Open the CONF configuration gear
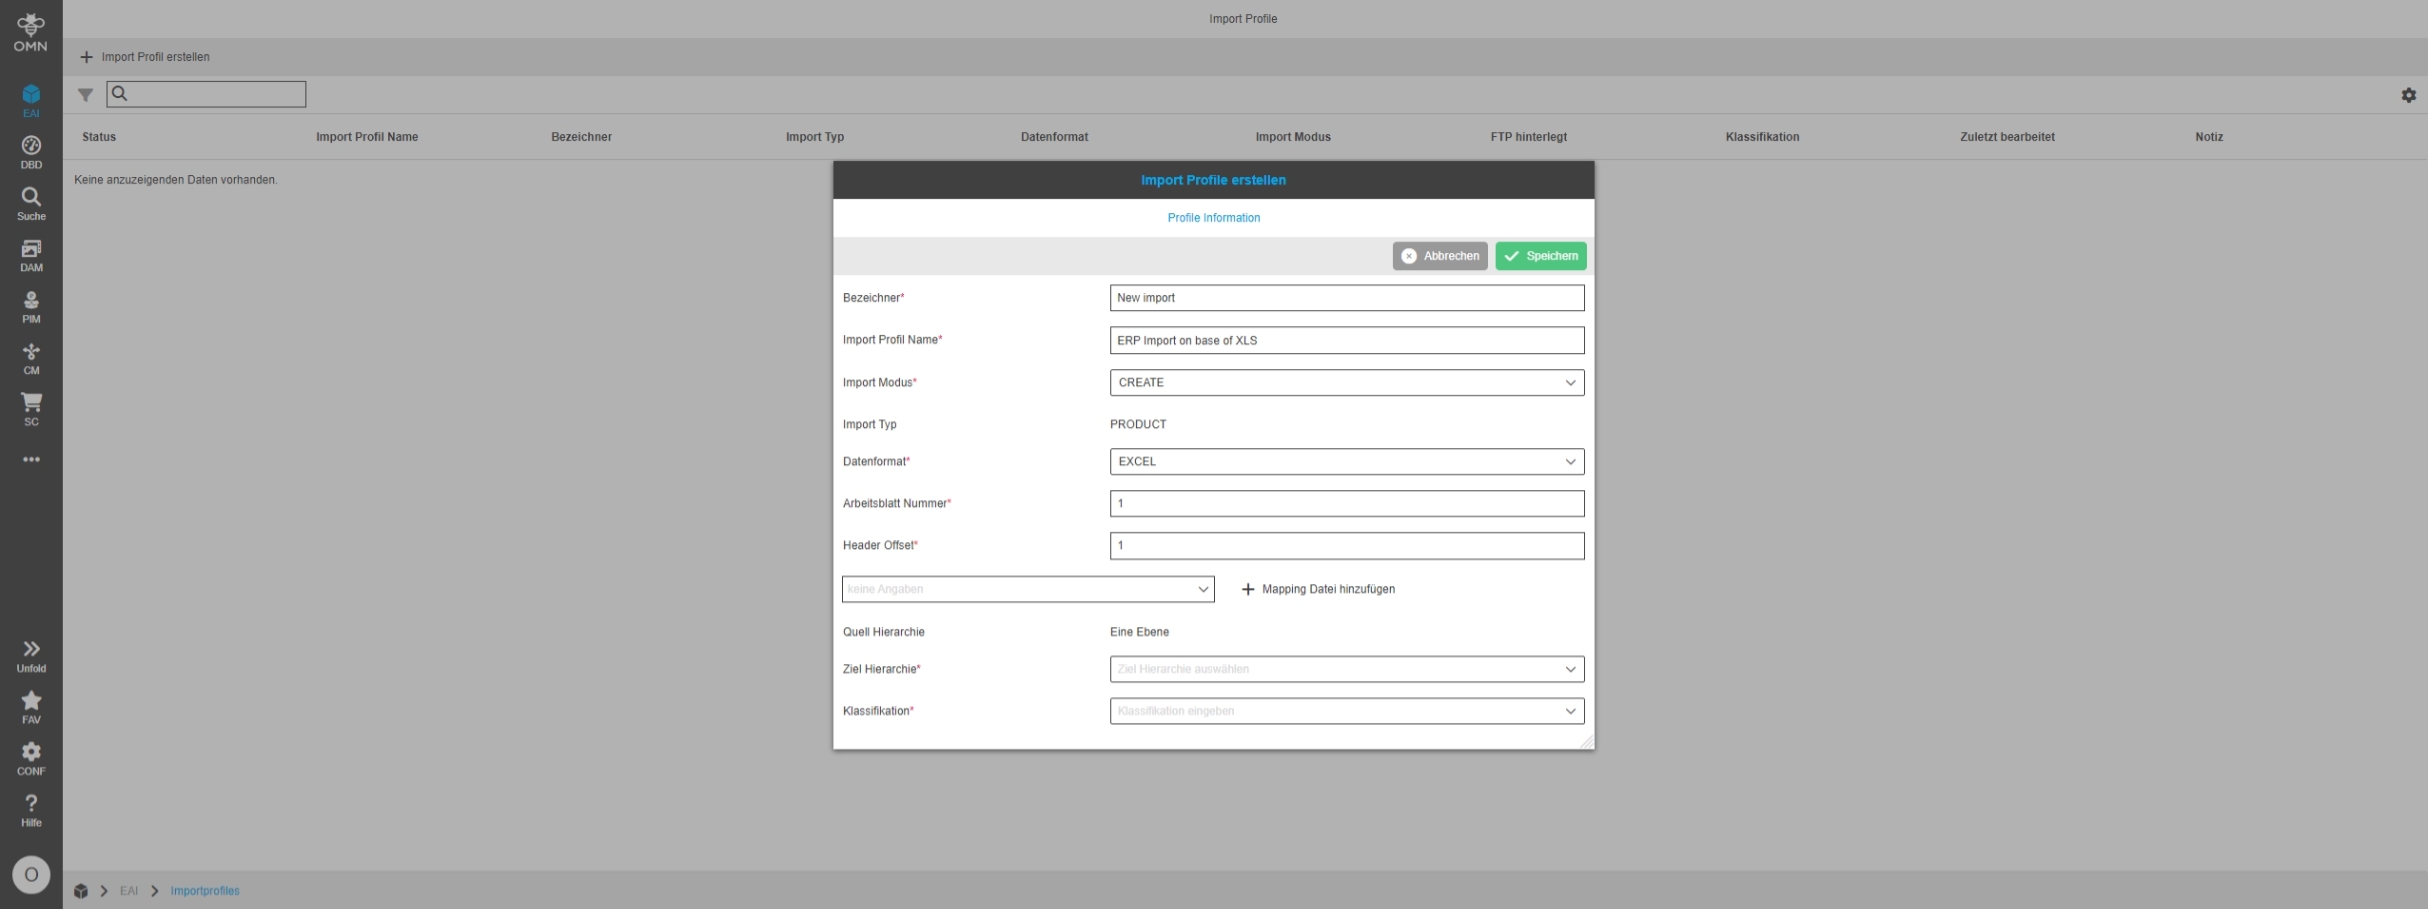 click(x=31, y=759)
